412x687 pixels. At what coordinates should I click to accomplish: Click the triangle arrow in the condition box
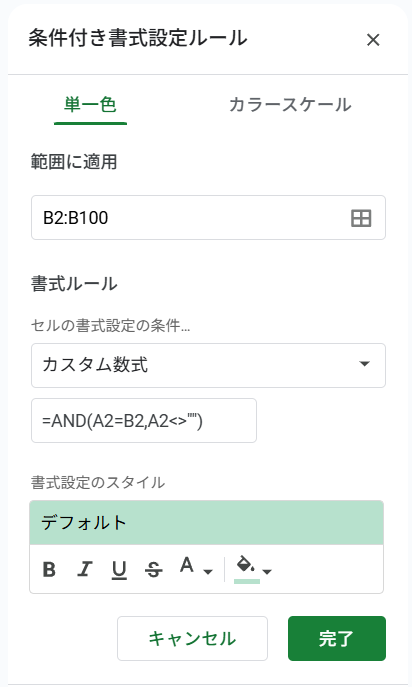[364, 364]
